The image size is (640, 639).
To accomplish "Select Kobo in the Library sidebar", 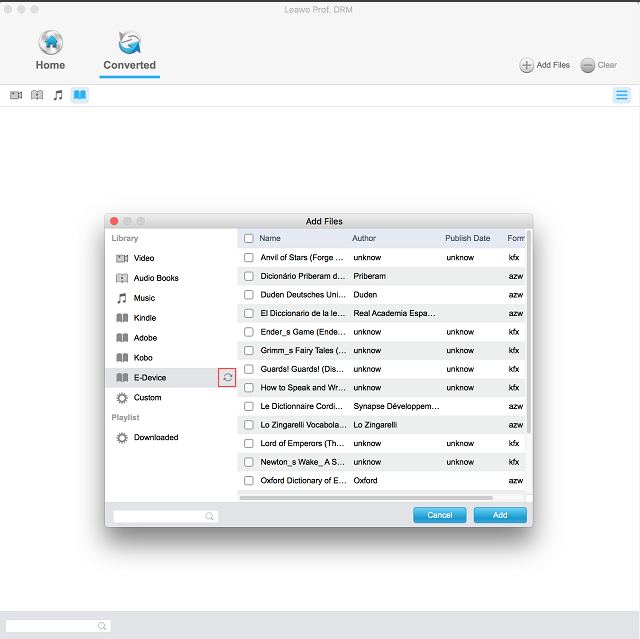I will pos(171,357).
